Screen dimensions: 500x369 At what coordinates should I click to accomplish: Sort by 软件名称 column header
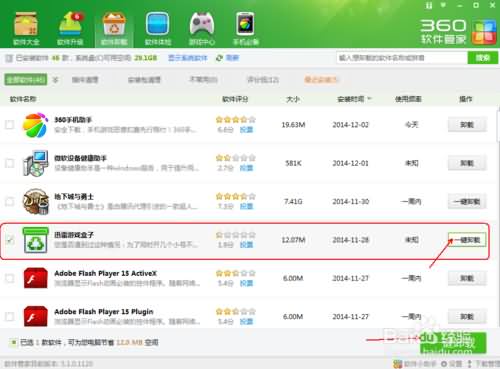[23, 99]
